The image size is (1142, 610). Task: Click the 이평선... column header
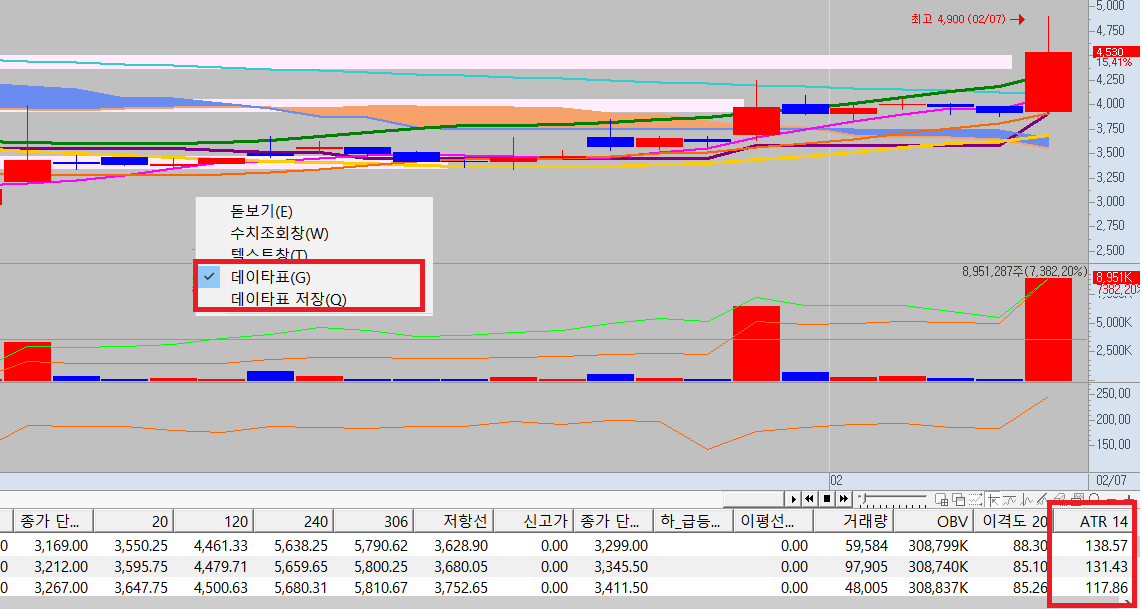[773, 521]
